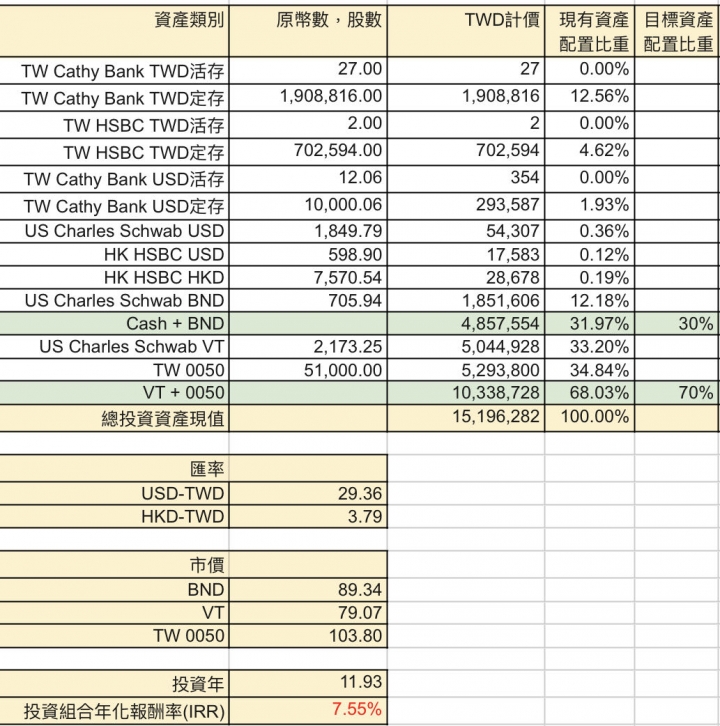The height and width of the screenshot is (726, 720).
Task: Click the TWD value 28,678
Action: pos(466,277)
